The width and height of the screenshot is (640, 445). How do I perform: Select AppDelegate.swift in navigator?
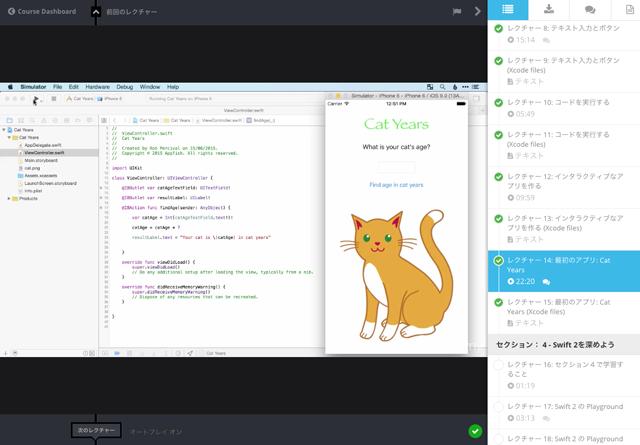click(x=42, y=145)
